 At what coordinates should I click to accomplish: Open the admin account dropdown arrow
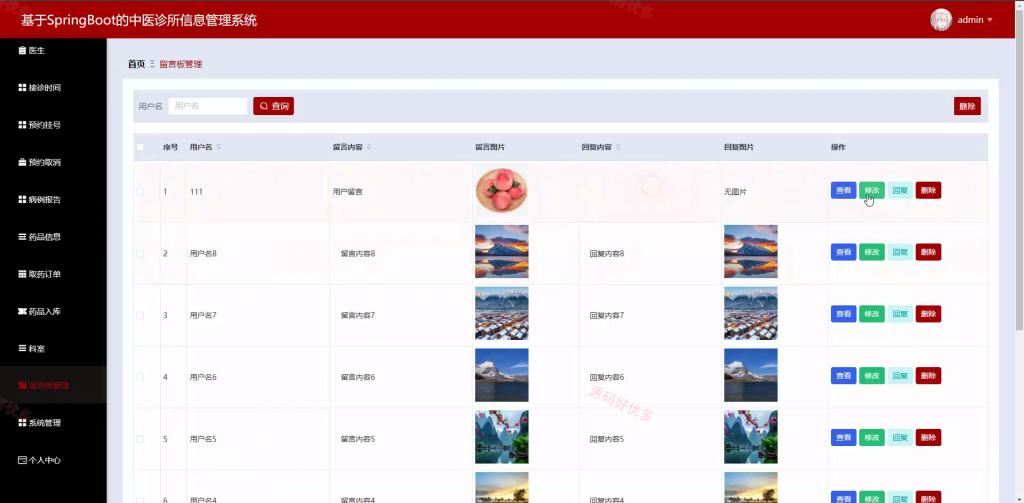[x=989, y=20]
